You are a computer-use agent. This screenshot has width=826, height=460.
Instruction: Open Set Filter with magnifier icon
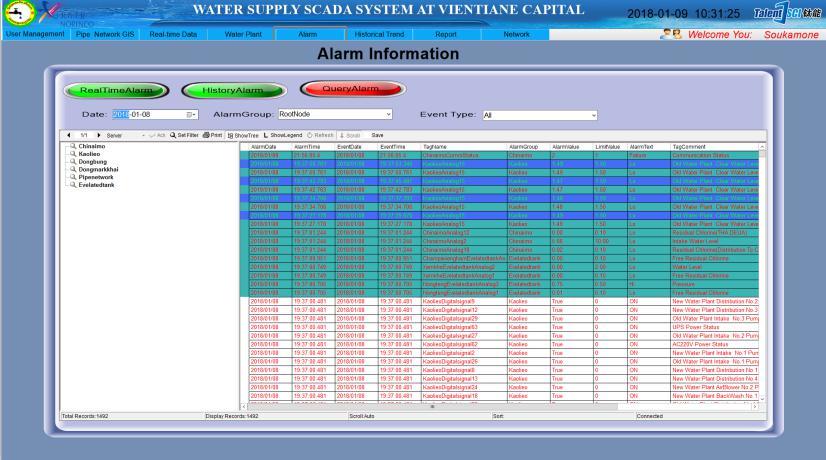tap(184, 135)
